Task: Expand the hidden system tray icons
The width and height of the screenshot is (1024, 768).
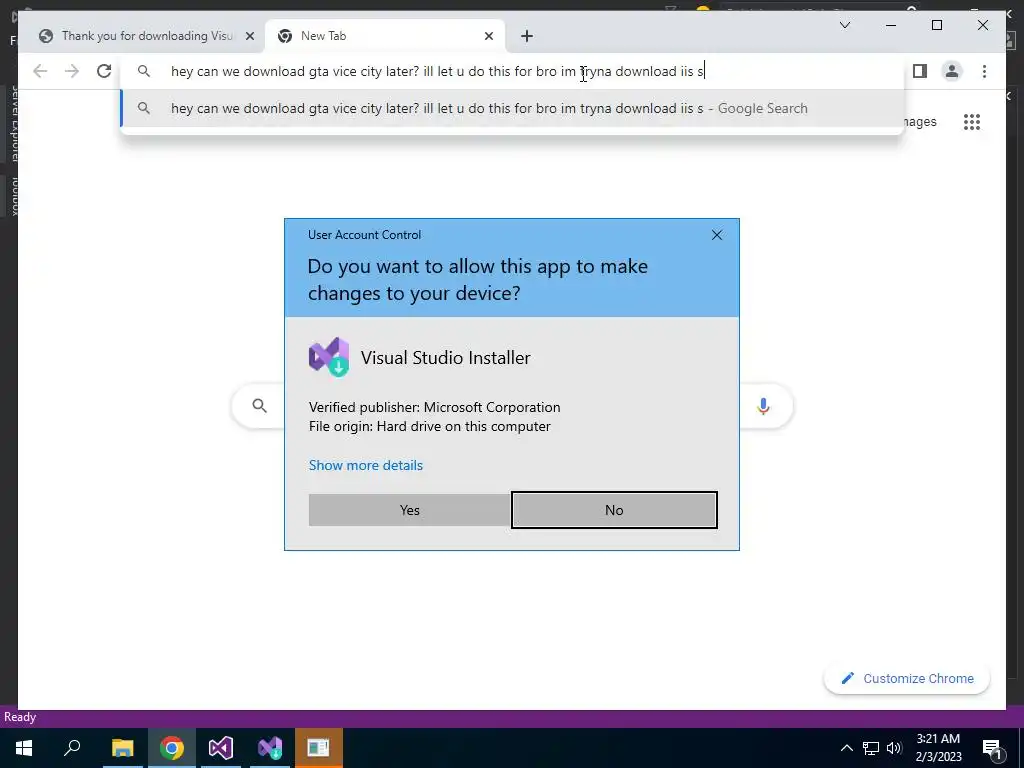Action: tap(846, 748)
